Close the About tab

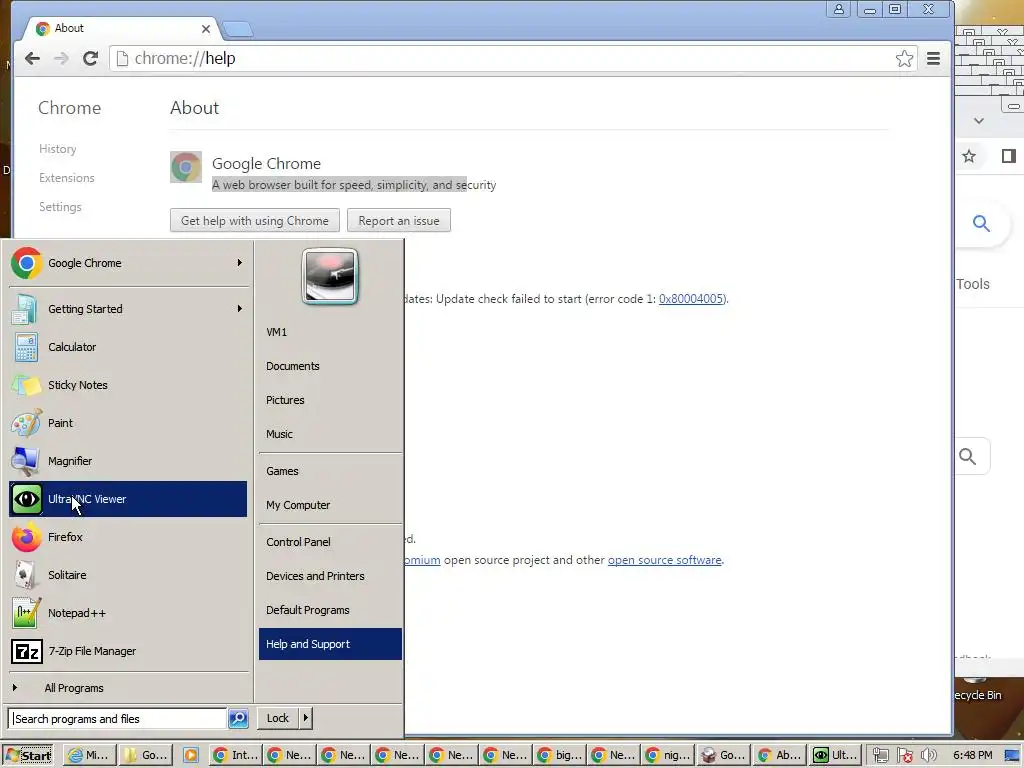click(x=206, y=29)
